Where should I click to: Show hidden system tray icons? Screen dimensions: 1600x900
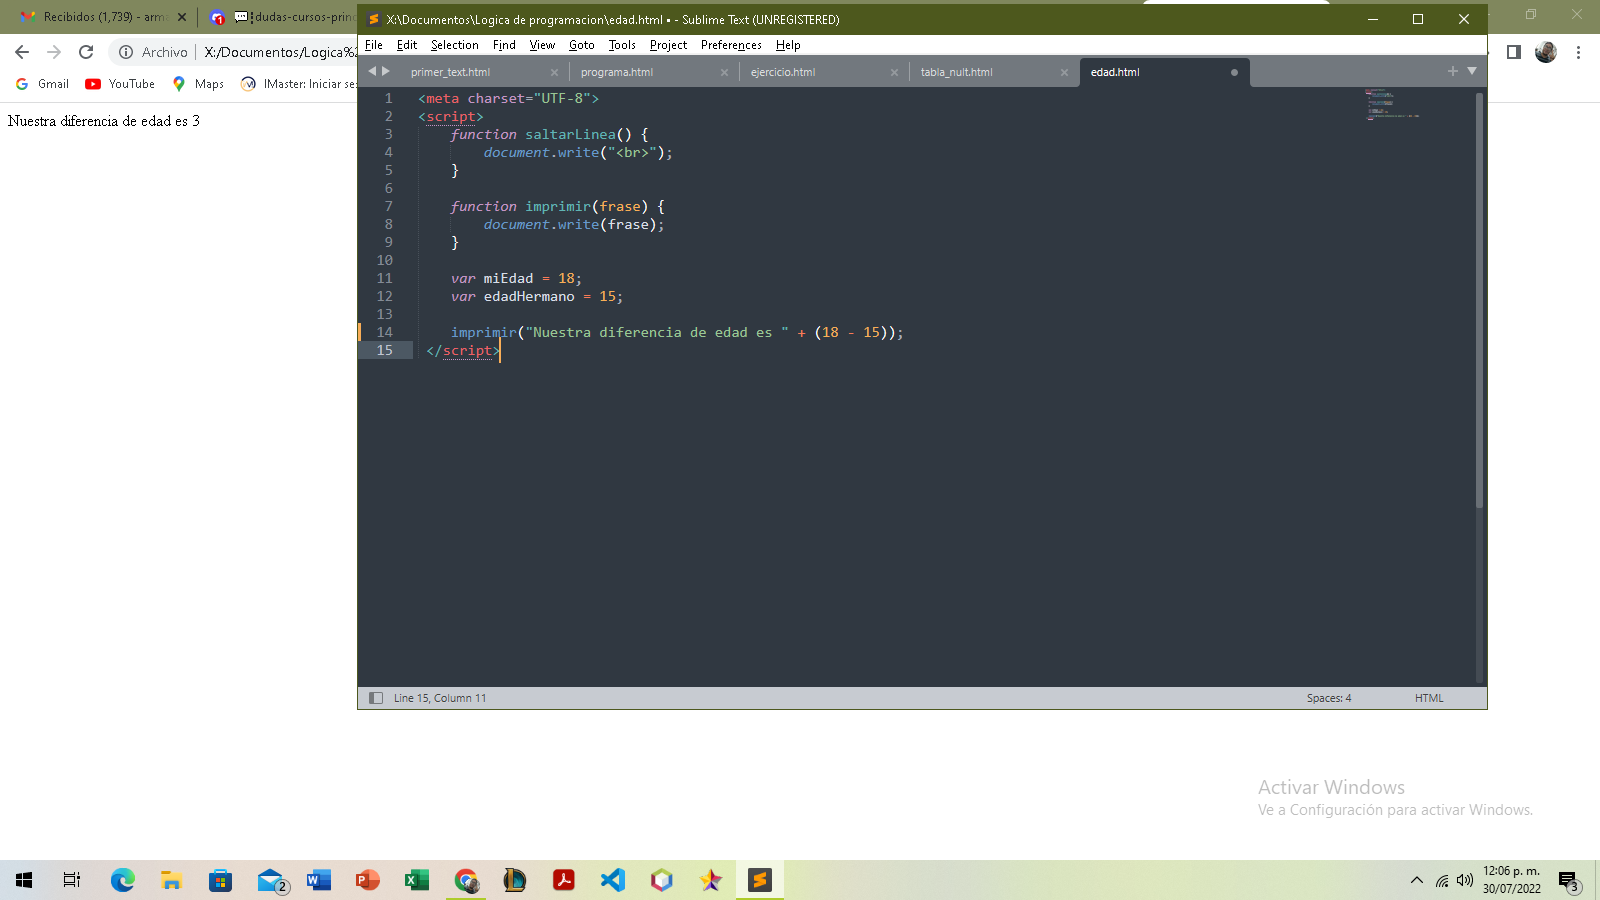click(x=1416, y=880)
